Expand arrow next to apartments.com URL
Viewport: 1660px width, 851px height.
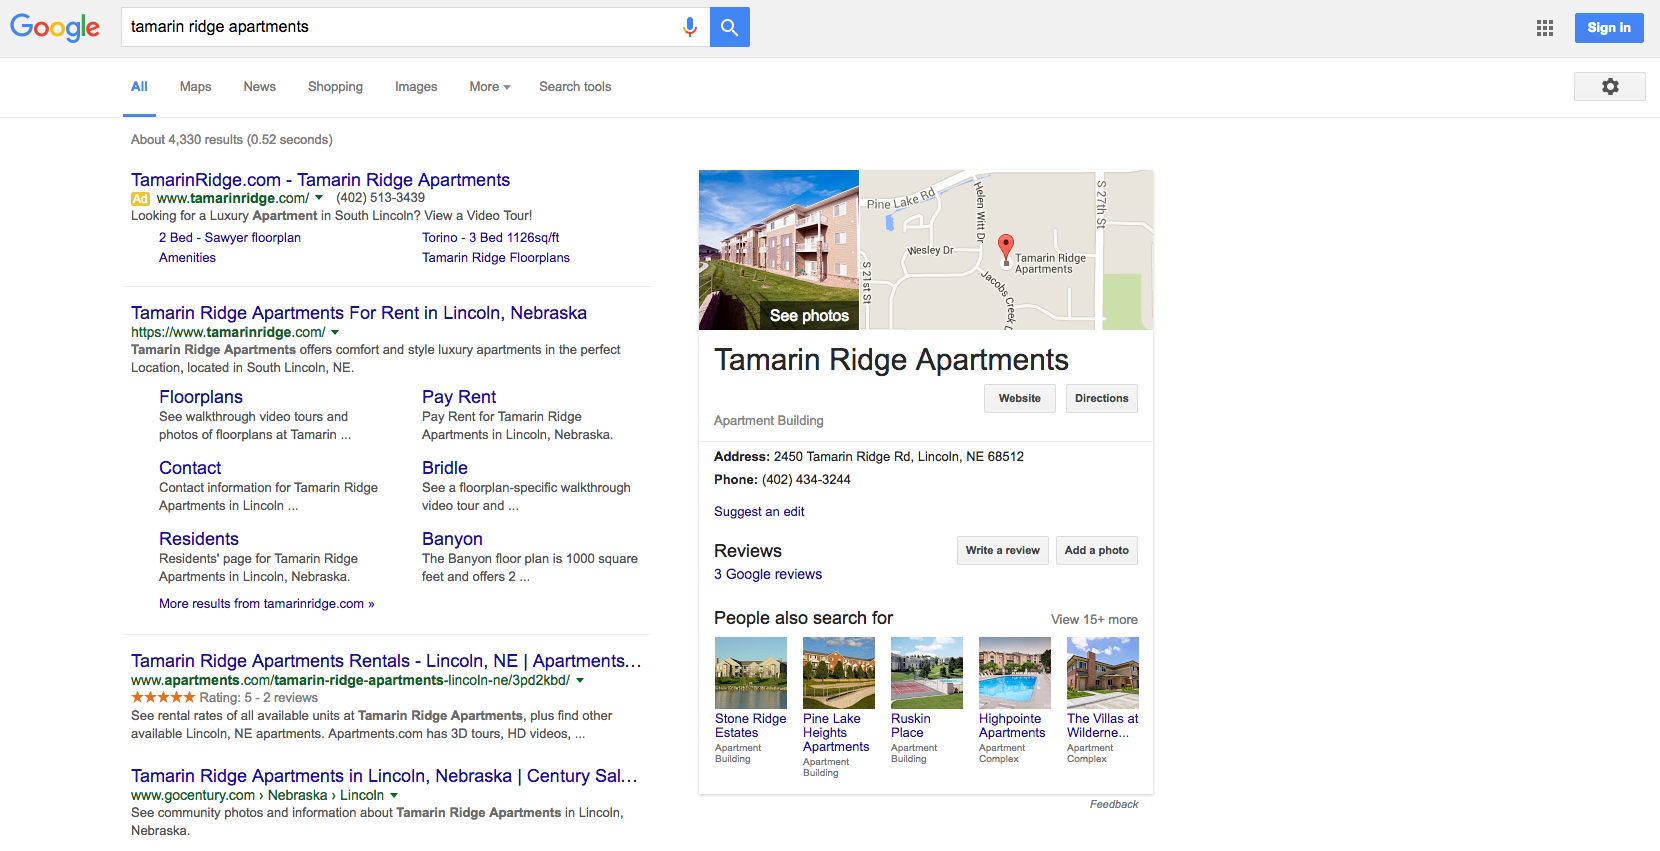point(580,680)
